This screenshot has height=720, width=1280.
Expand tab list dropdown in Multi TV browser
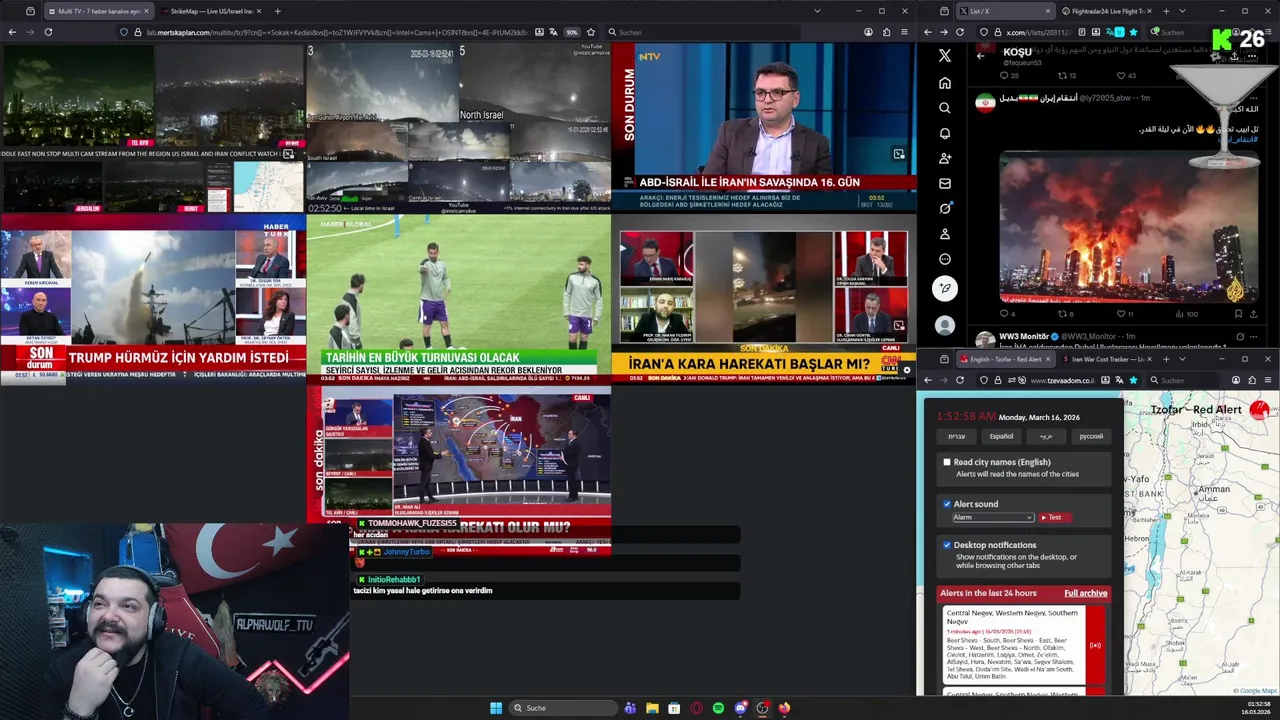[817, 11]
